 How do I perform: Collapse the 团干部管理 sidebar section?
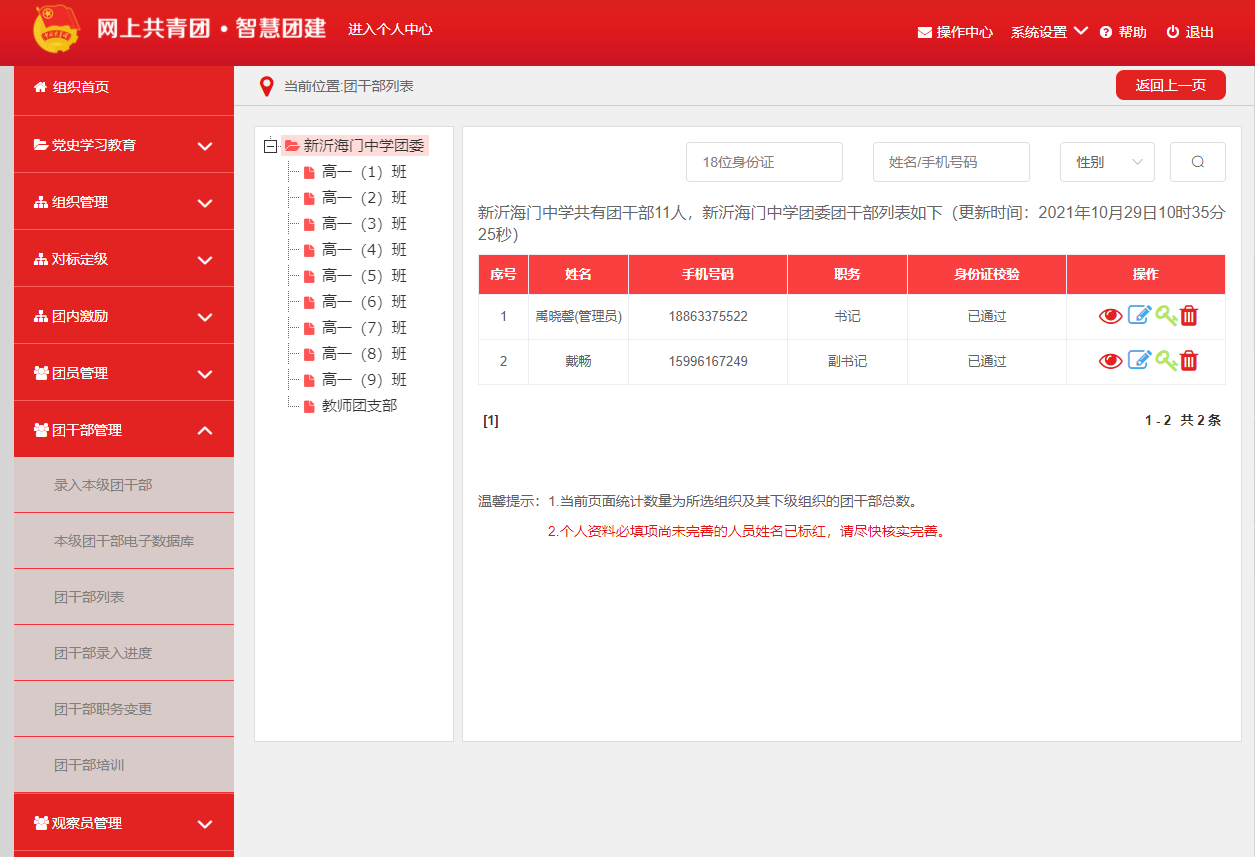pos(124,430)
